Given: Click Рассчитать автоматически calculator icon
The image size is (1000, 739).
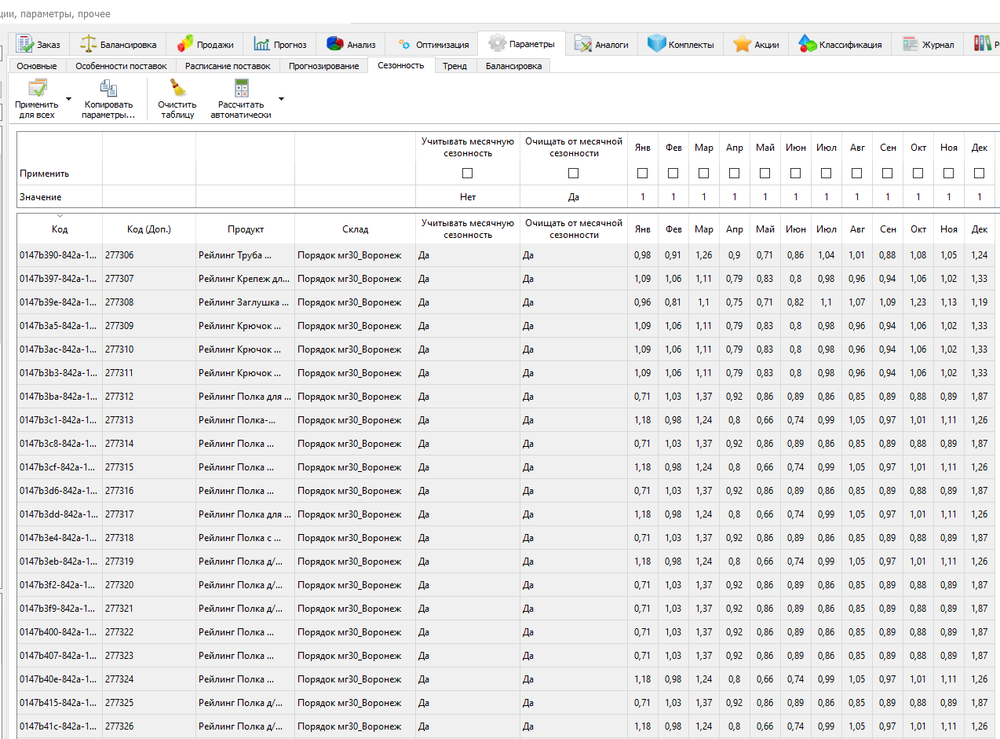Looking at the screenshot, I should (x=241, y=88).
